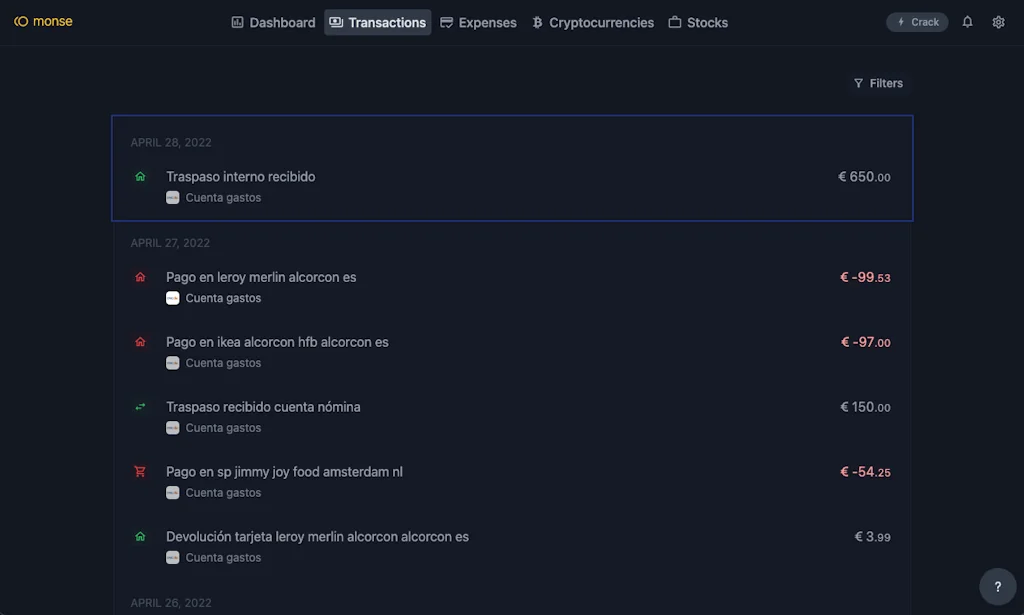This screenshot has height=615, width=1024.
Task: Open the Transactions tab
Action: click(x=378, y=21)
